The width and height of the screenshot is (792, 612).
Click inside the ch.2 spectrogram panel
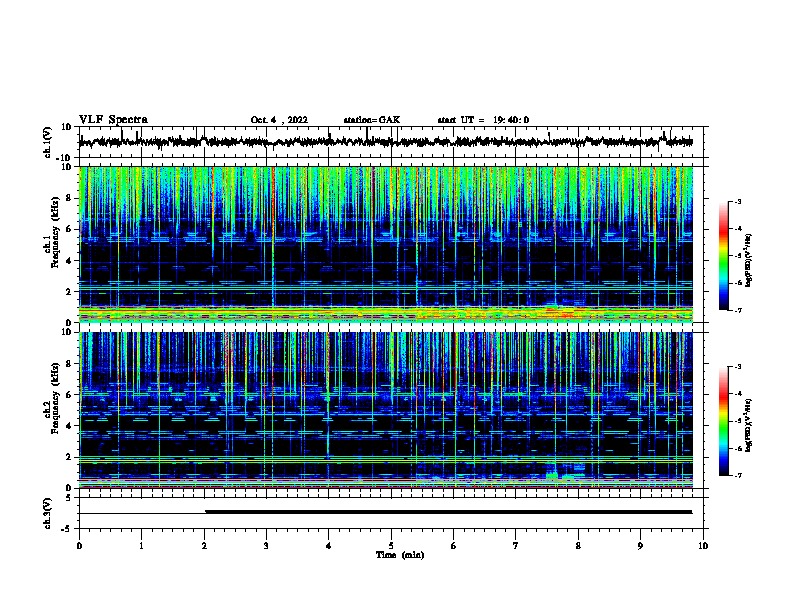coord(386,410)
